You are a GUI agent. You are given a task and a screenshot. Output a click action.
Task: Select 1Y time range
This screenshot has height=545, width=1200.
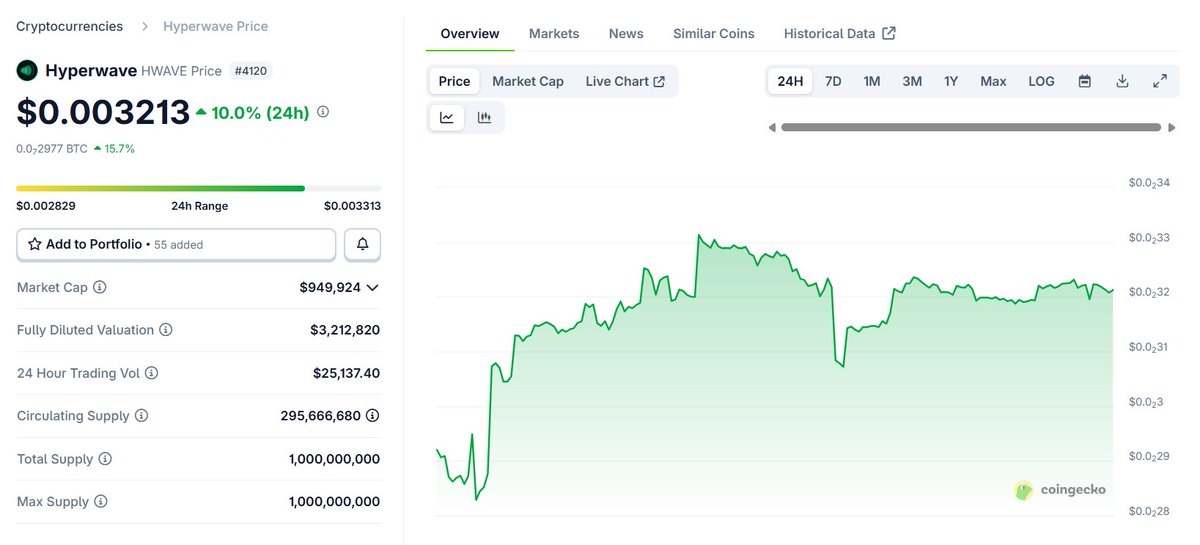(951, 81)
